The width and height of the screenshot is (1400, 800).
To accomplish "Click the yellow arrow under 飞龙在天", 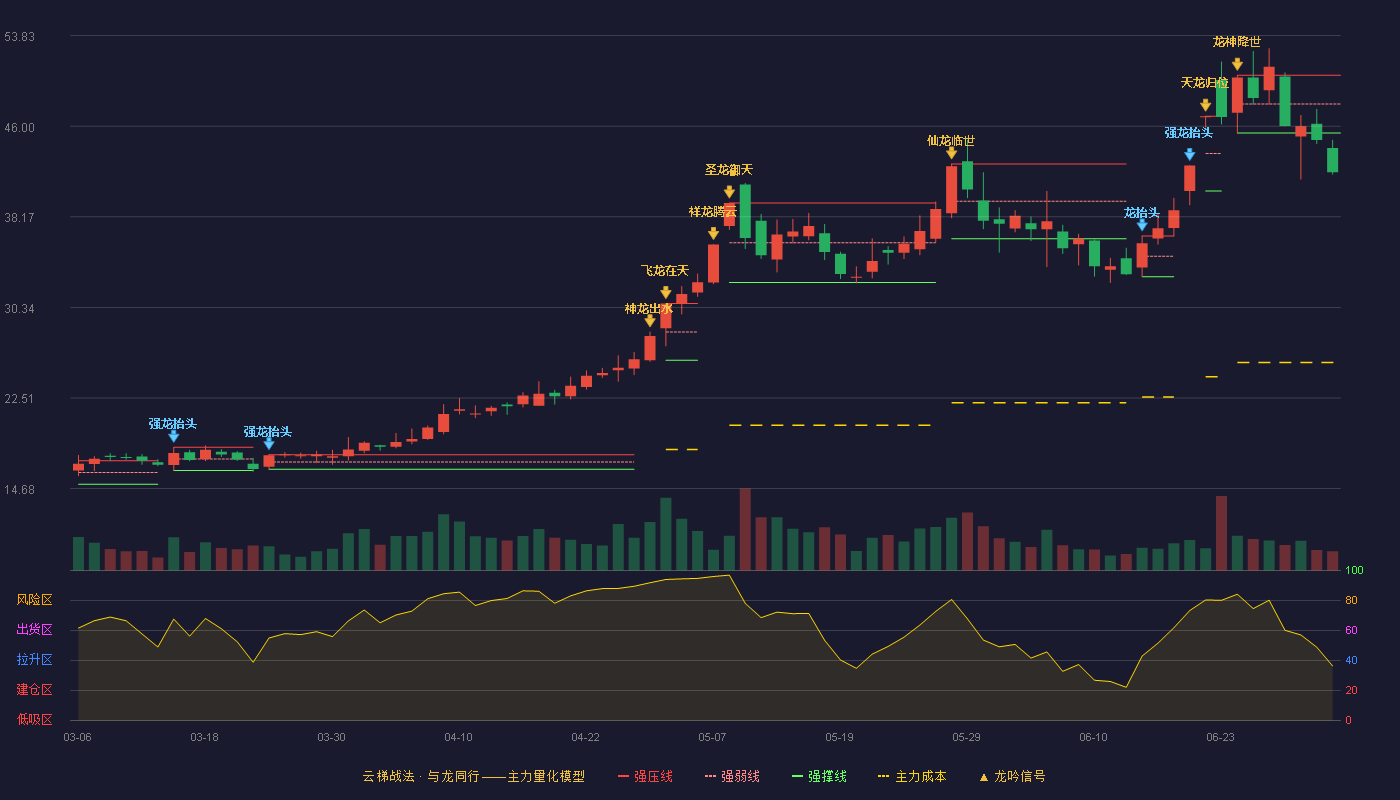I will pos(666,293).
